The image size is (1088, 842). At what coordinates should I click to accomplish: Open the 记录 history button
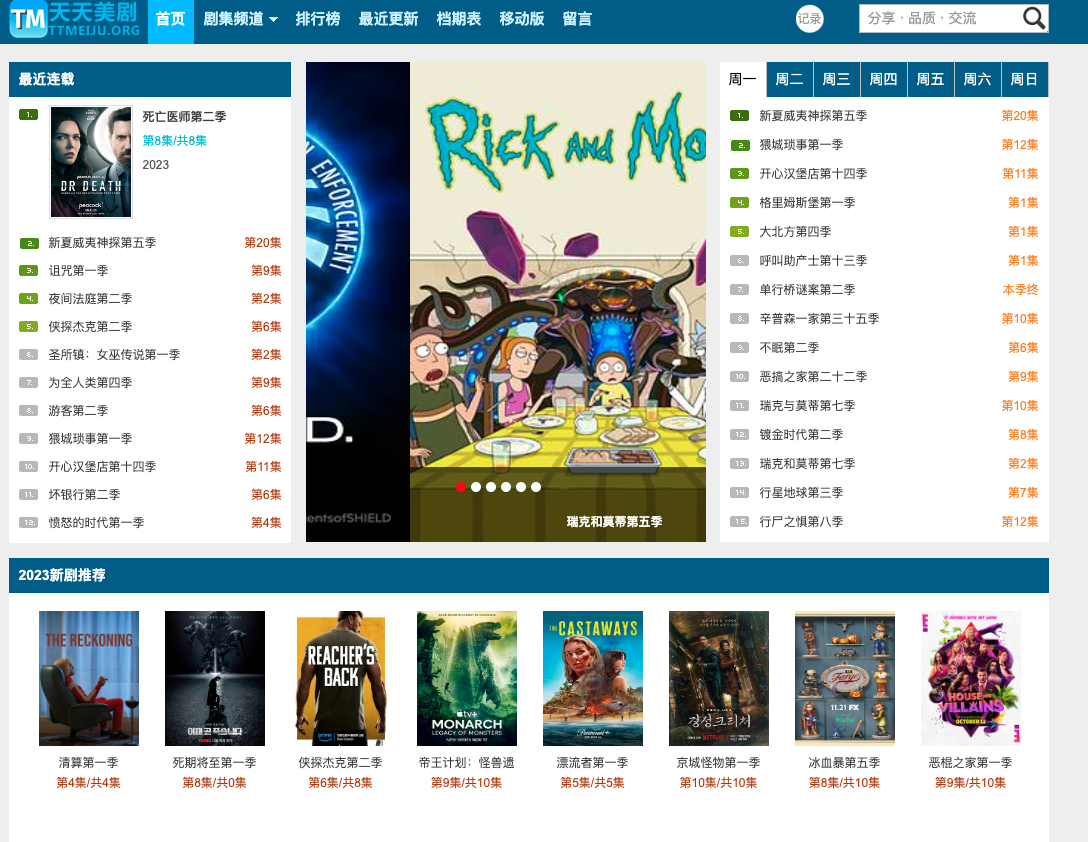(809, 19)
